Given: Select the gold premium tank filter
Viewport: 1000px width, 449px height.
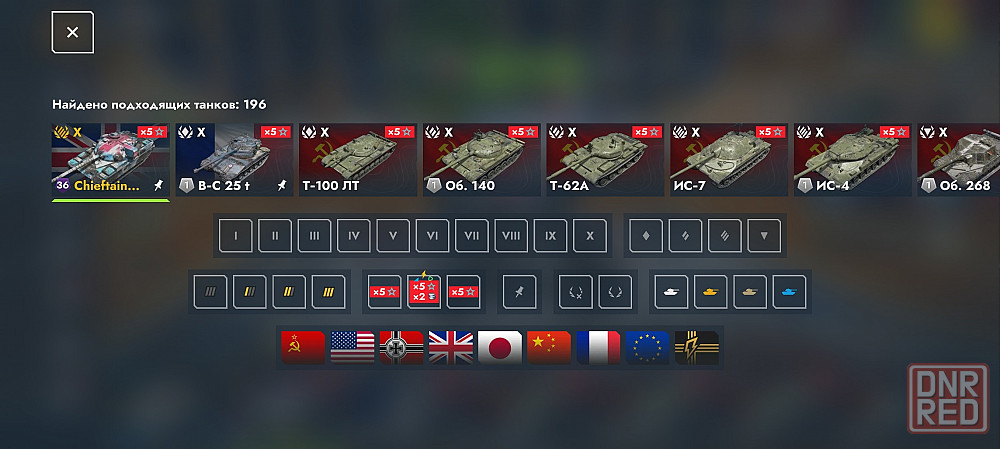Looking at the screenshot, I should pyautogui.click(x=711, y=292).
